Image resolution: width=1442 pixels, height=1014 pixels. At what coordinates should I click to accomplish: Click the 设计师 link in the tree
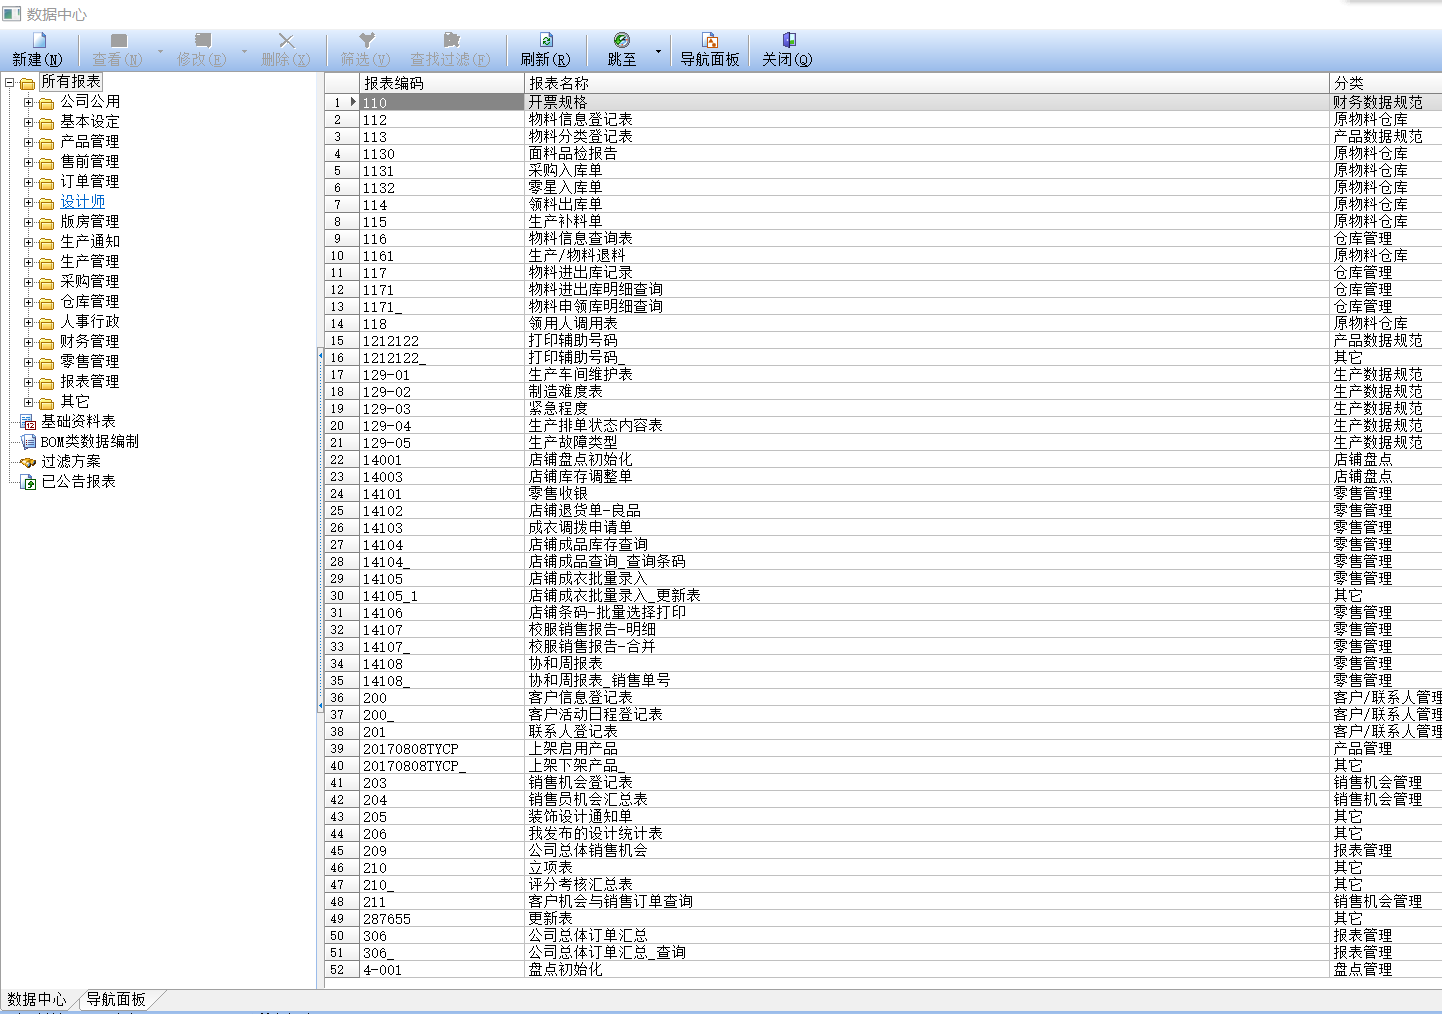coord(82,202)
